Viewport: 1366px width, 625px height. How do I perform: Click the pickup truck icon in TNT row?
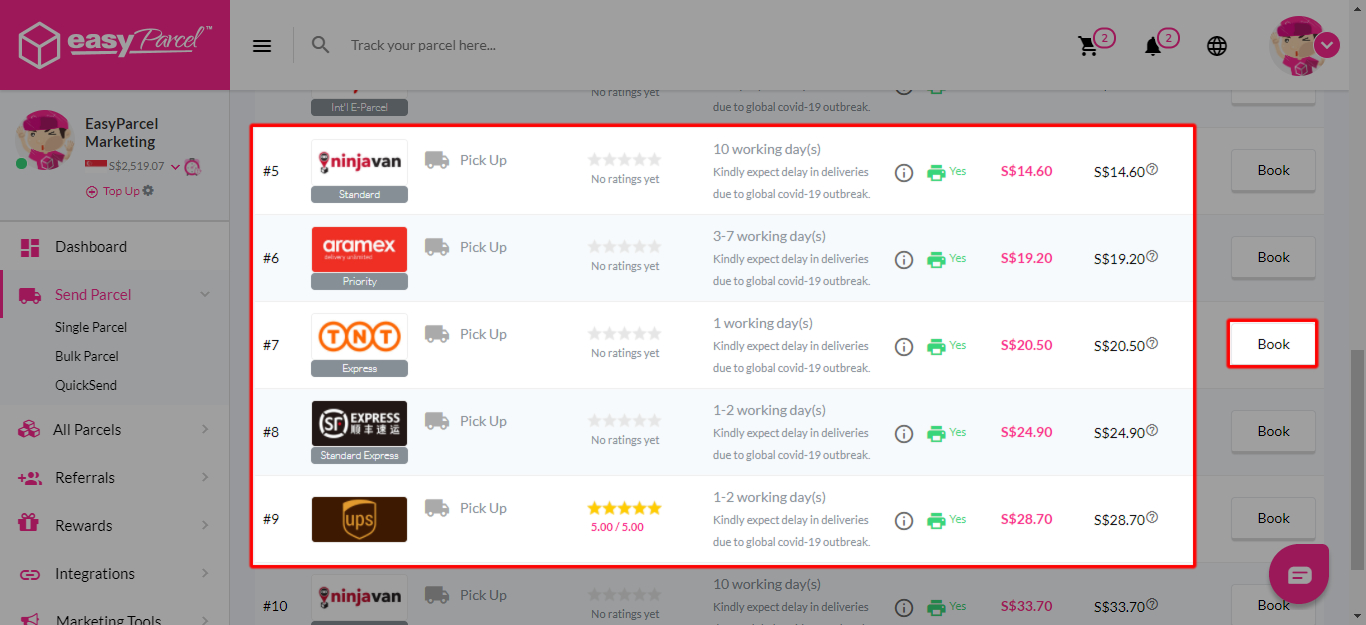pos(436,334)
